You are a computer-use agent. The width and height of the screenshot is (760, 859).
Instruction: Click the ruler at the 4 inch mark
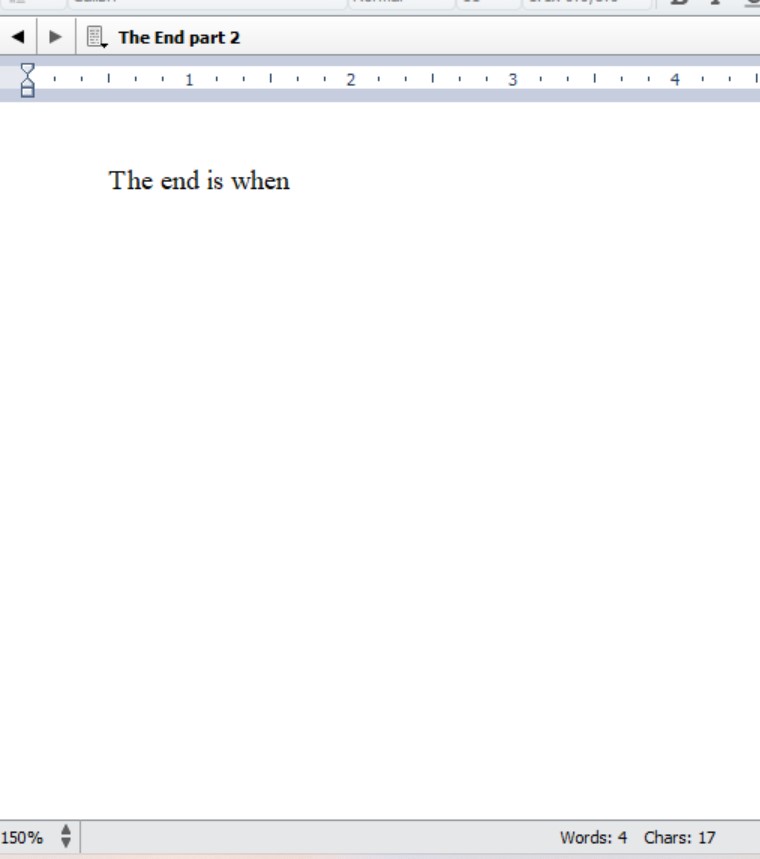point(674,79)
